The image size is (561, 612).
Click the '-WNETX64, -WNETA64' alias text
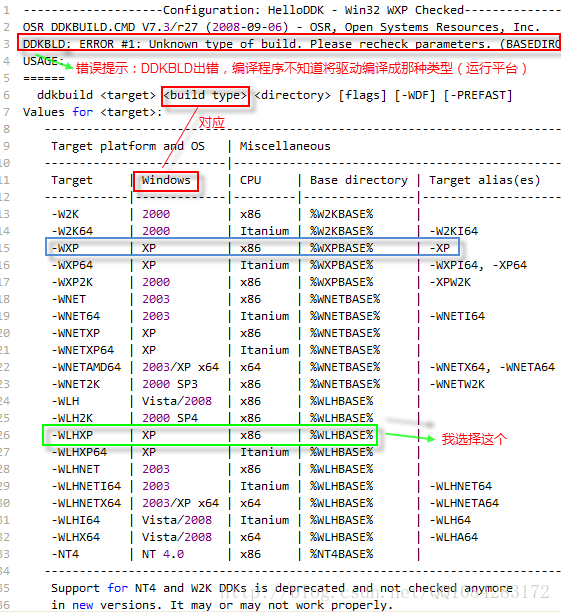(x=492, y=367)
